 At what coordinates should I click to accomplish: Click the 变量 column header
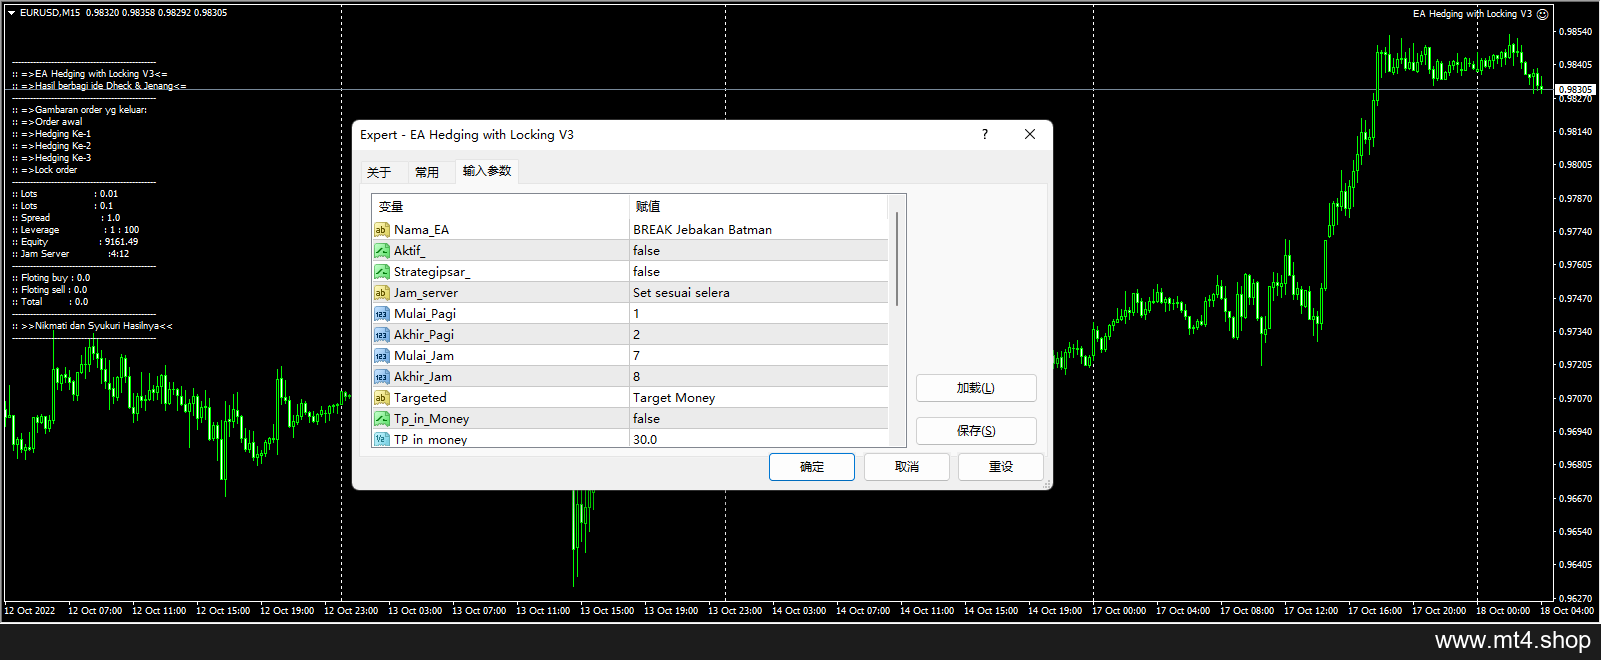pyautogui.click(x=500, y=207)
